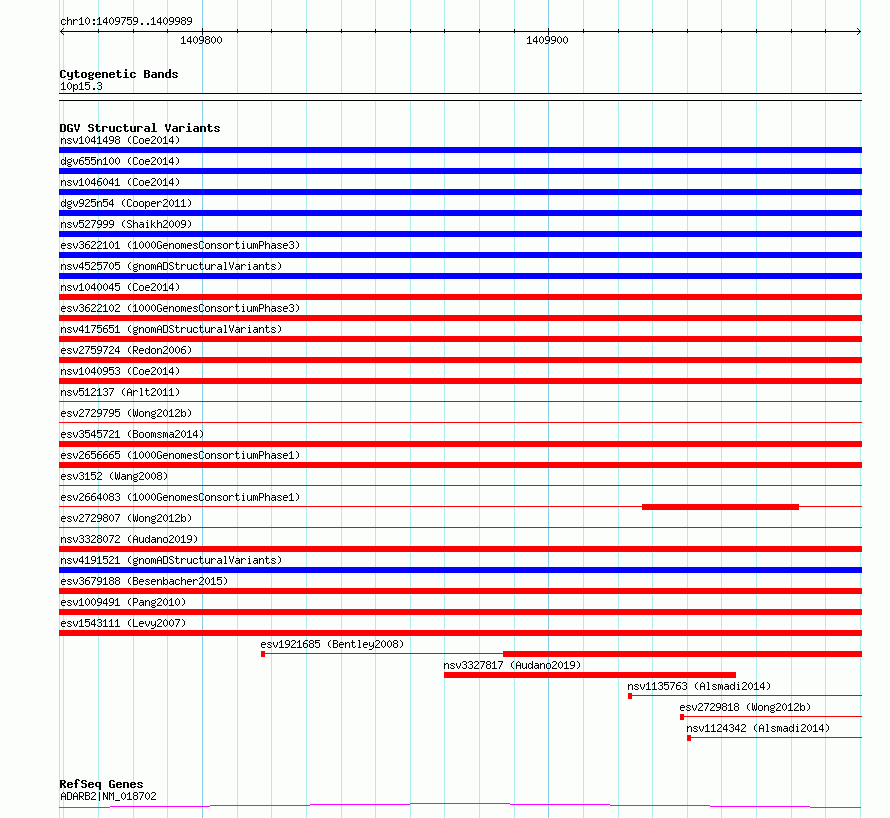
Task: Click nsv527999 (Shaikh2009) label
Action: coord(126,224)
